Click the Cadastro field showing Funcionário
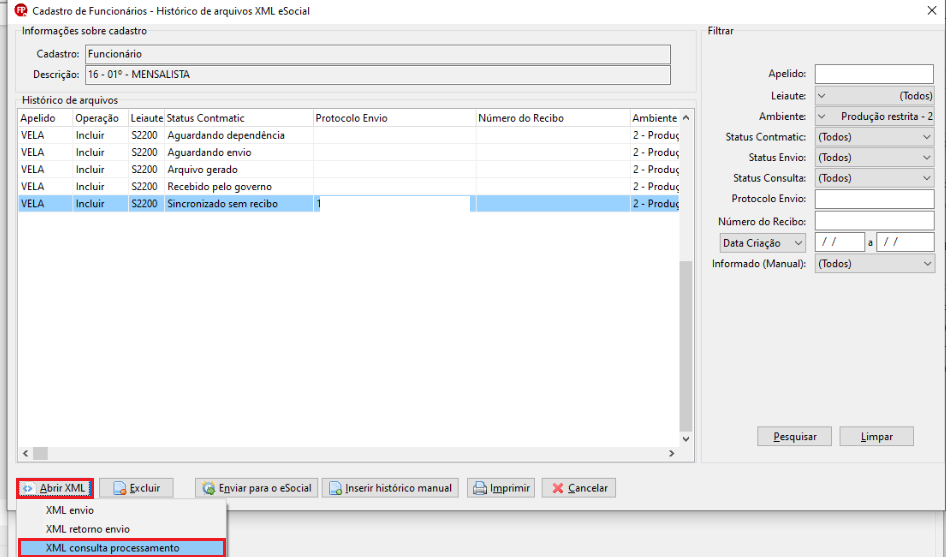The height and width of the screenshot is (557, 946). click(x=378, y=54)
